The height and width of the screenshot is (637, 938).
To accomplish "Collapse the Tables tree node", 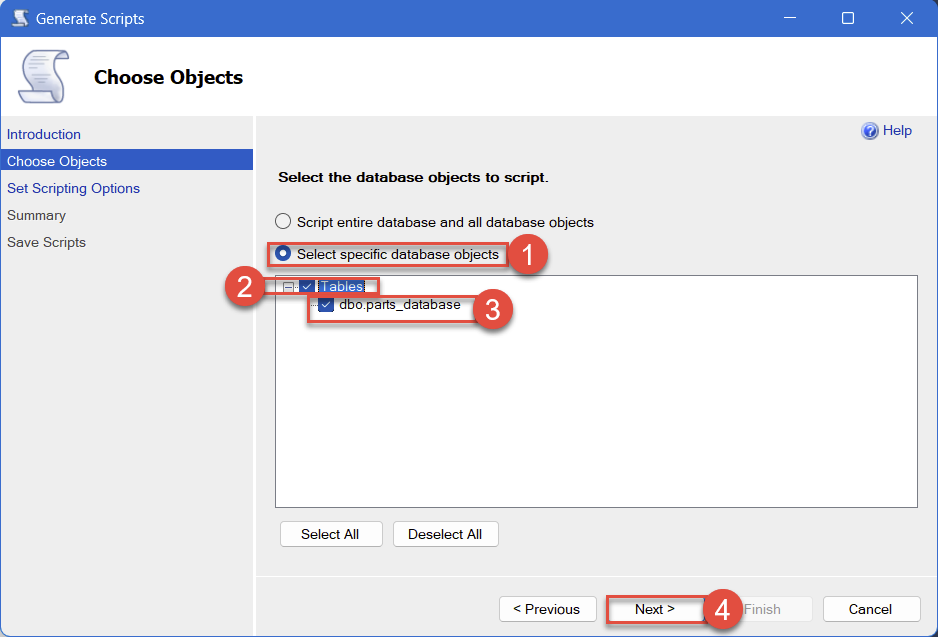I will pyautogui.click(x=288, y=287).
